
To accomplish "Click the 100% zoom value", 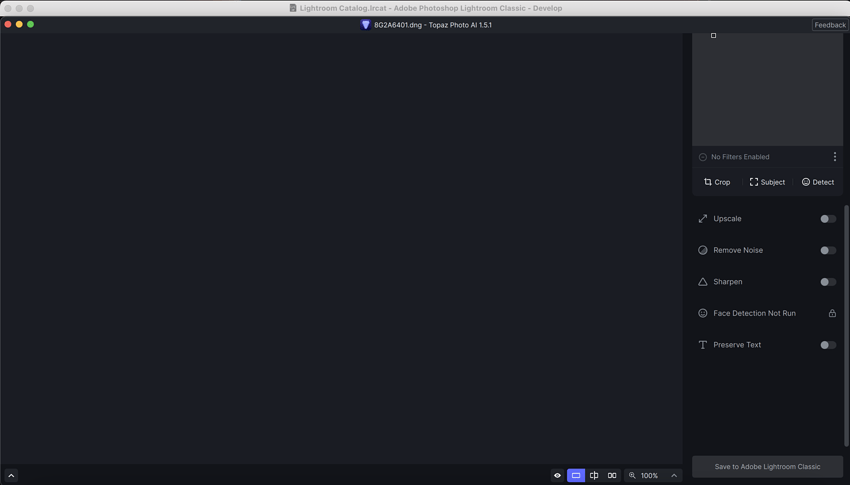I will (x=649, y=475).
